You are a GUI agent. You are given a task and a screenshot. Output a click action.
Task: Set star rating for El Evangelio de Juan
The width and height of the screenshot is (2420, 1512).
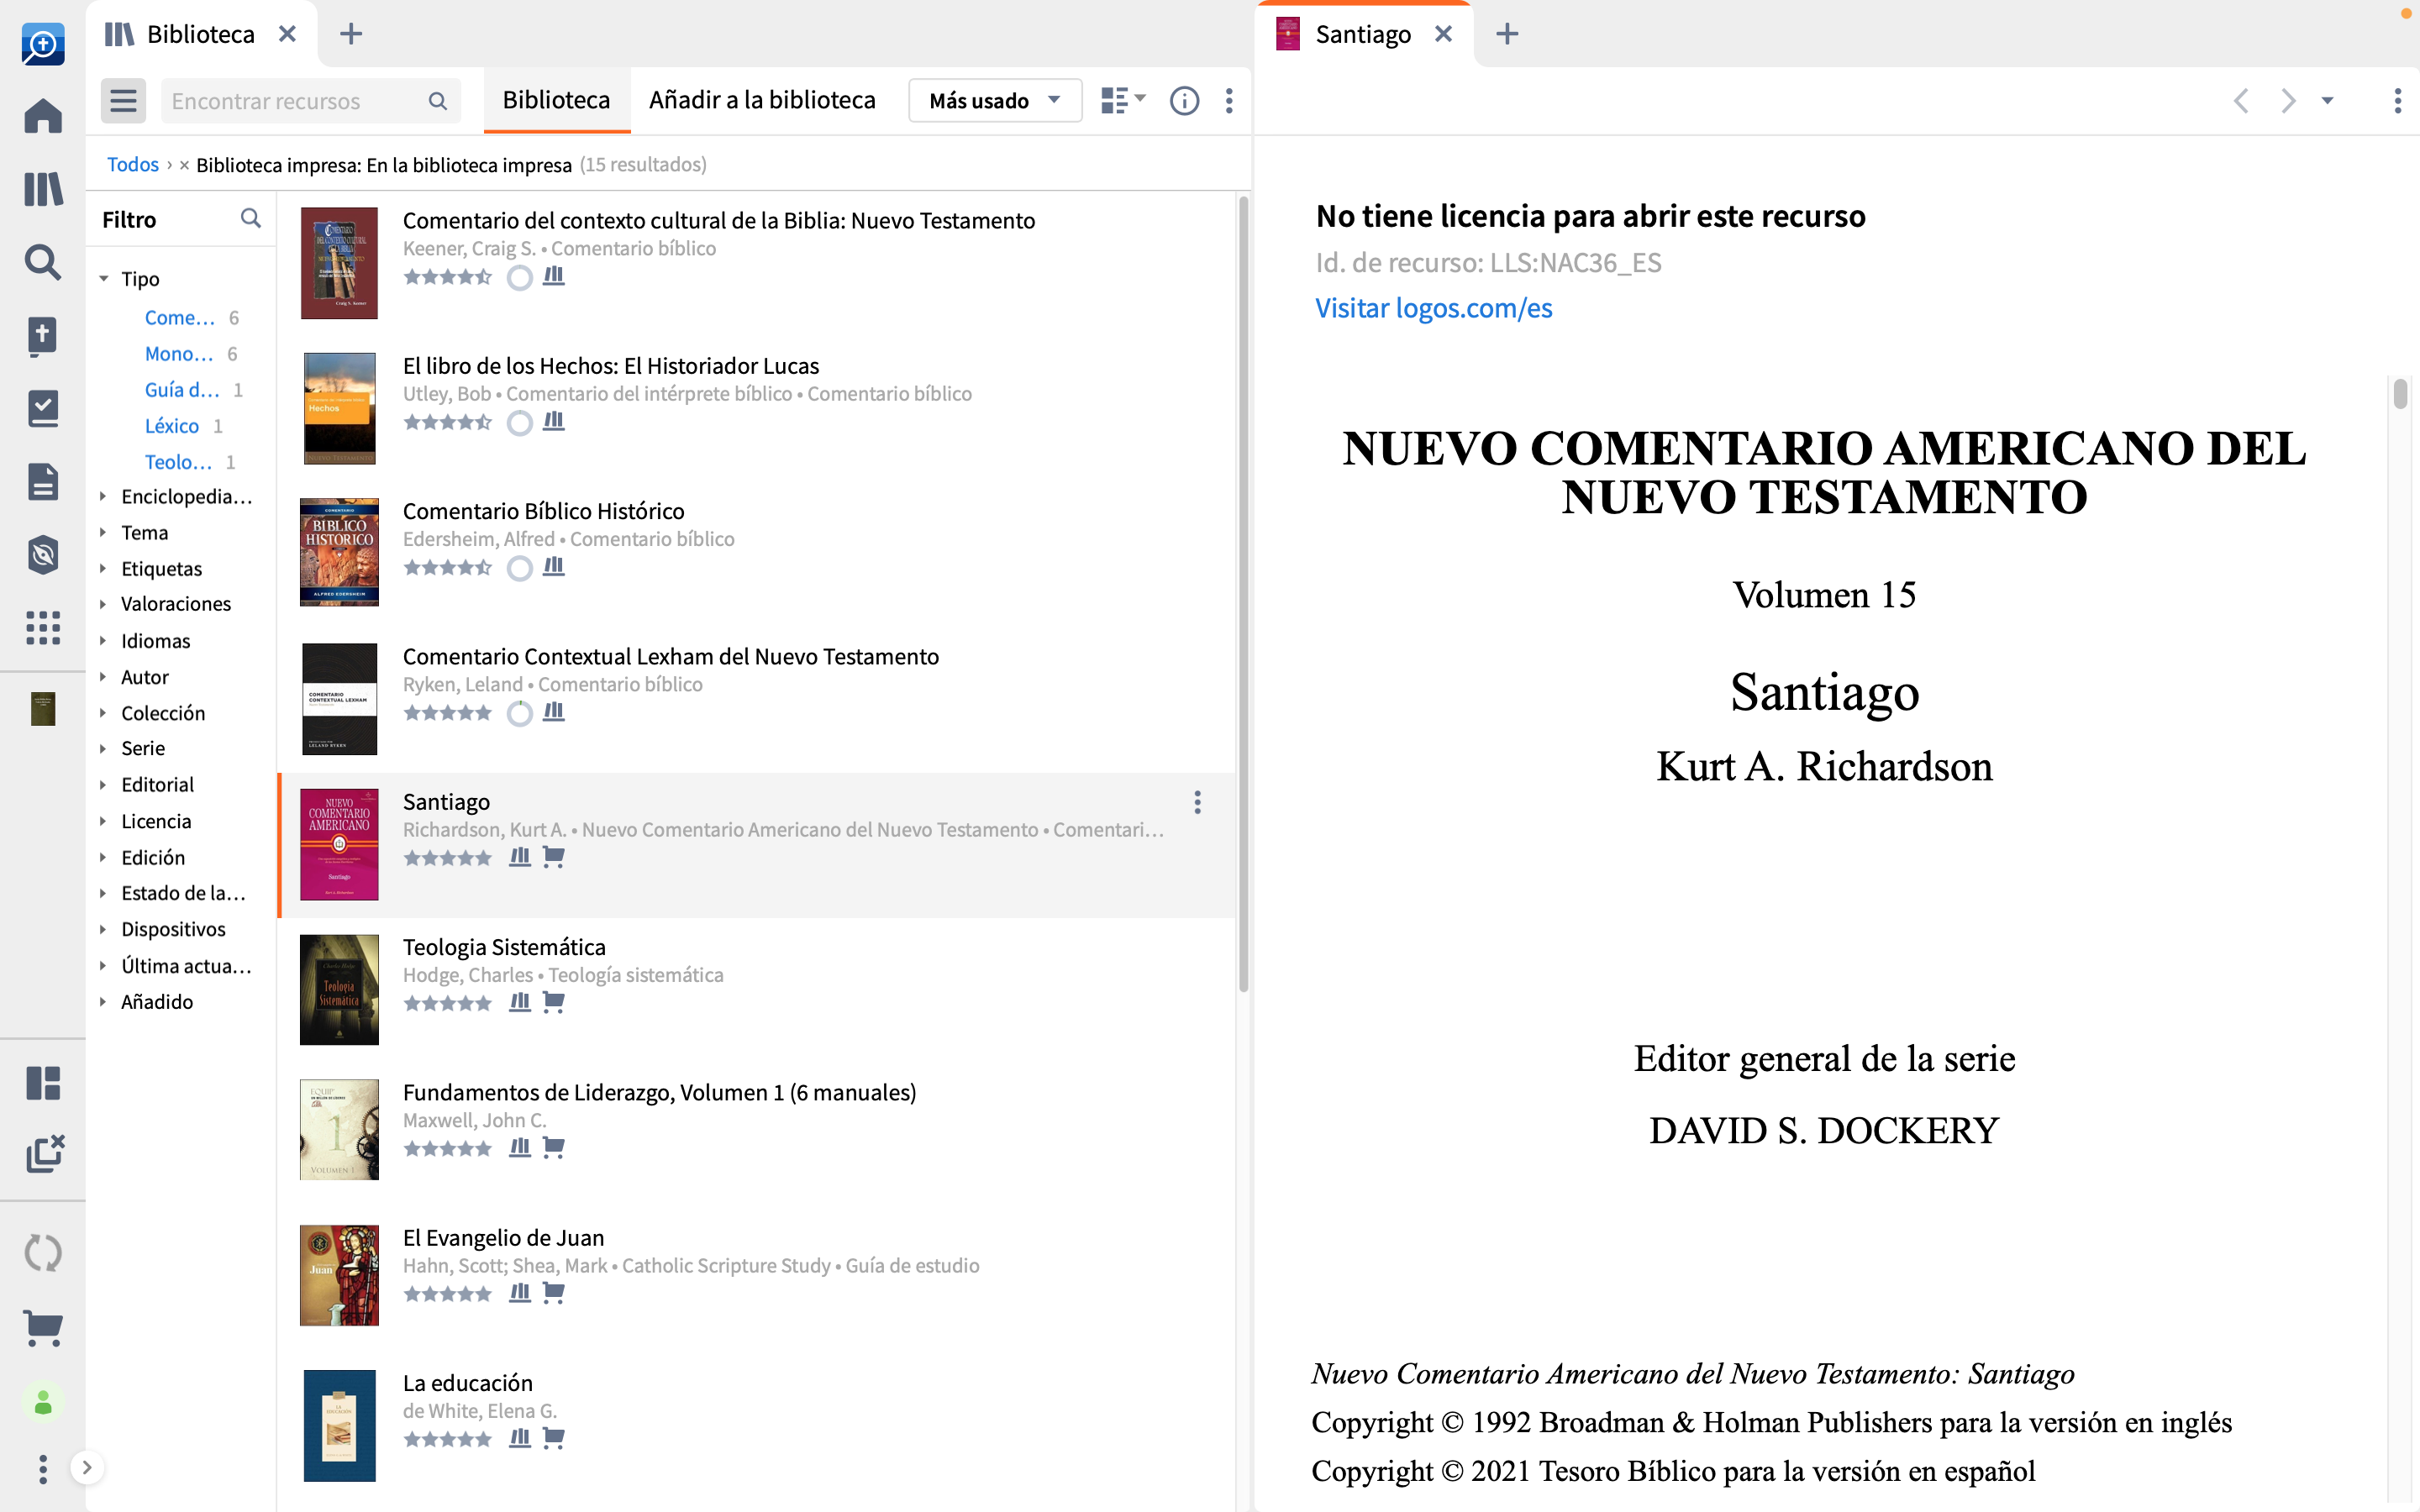tap(448, 1294)
